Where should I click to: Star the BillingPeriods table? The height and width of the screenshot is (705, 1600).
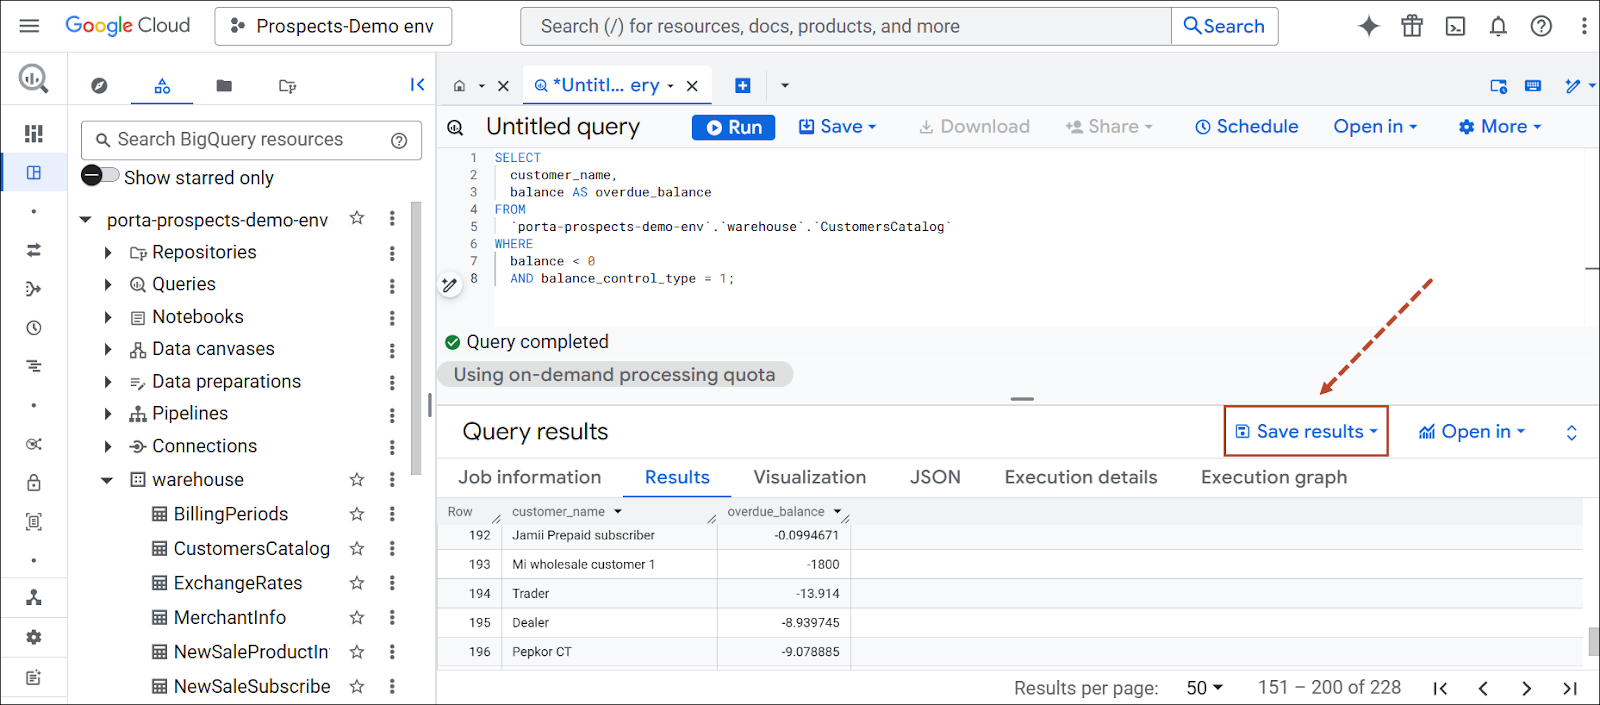click(356, 514)
